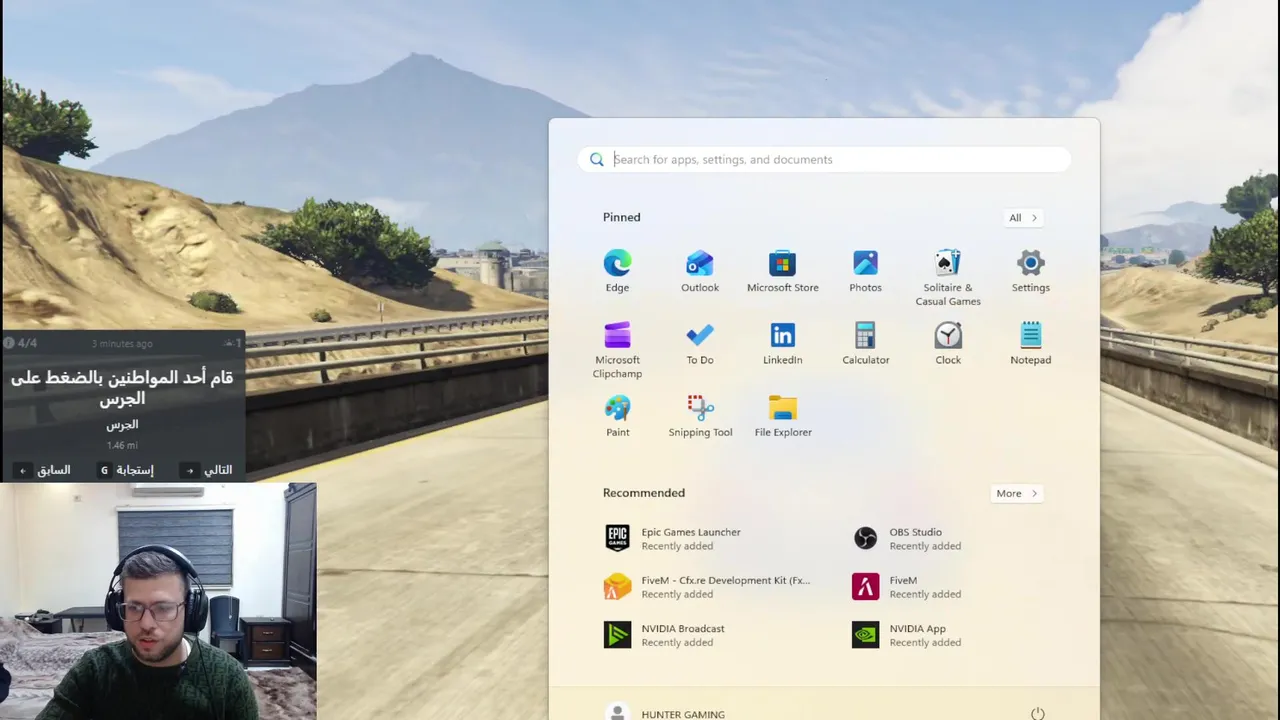
Task: Select the Pinned section heading
Action: (x=621, y=217)
